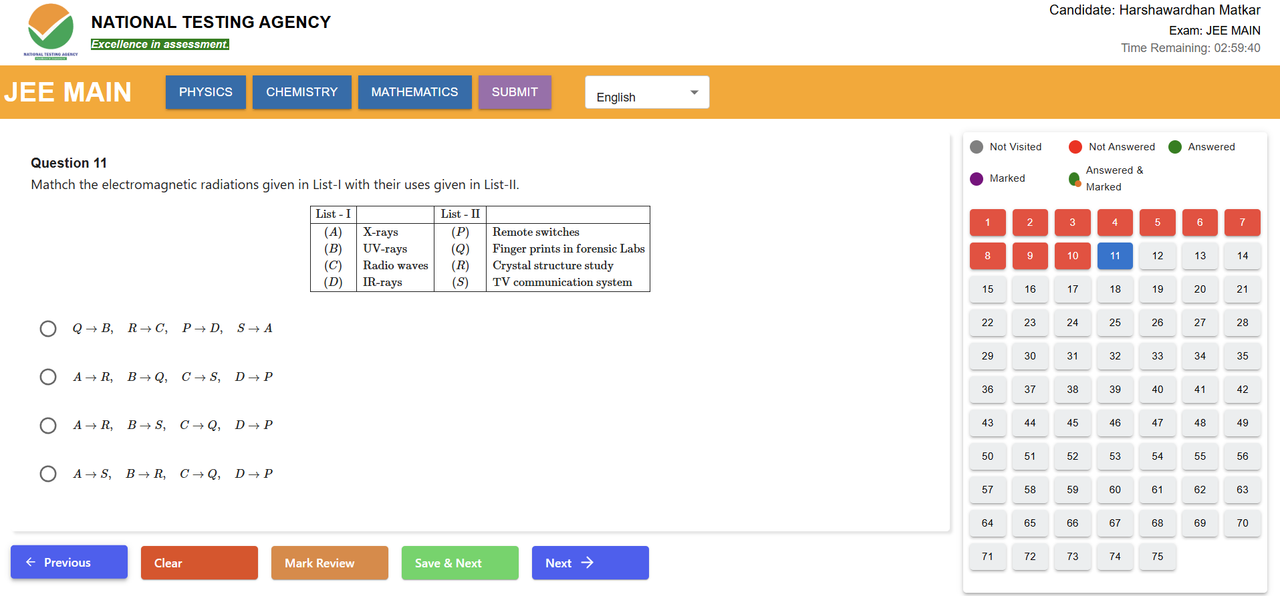Navigate to question 7 in palette

click(x=1243, y=222)
